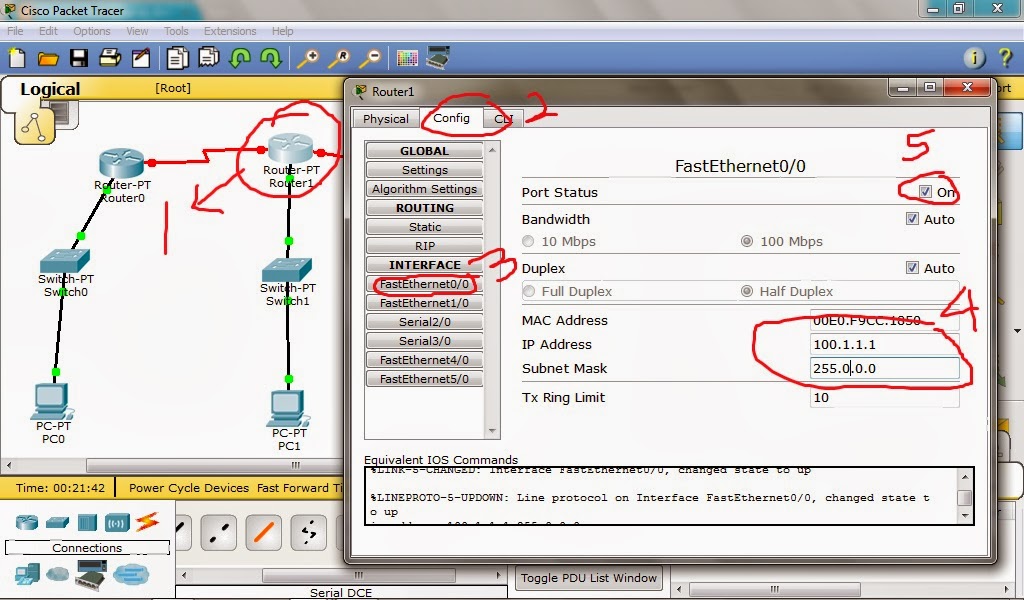Click the IP Address field
Viewport: 1024px width, 600px height.
(884, 344)
